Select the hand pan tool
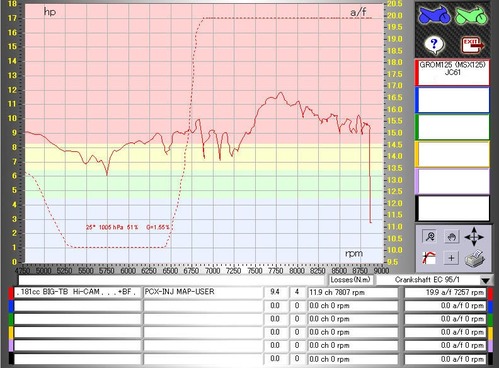Screen dimensions: 499x368 coord(451,237)
